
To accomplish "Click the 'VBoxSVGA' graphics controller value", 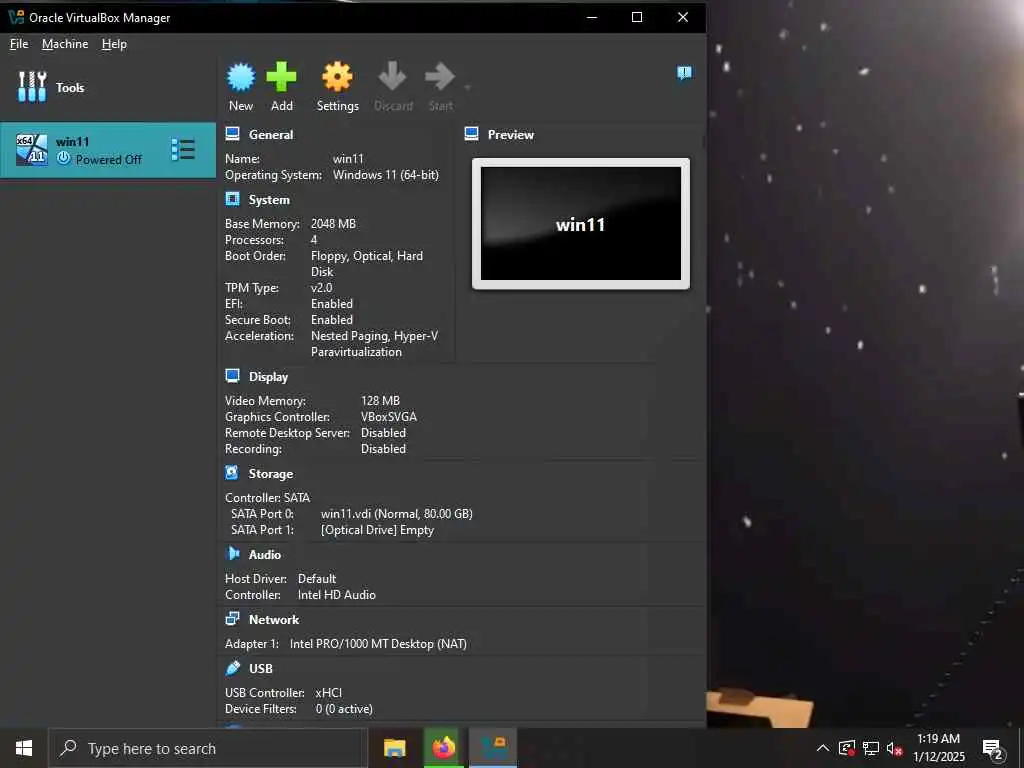I will pyautogui.click(x=389, y=417).
